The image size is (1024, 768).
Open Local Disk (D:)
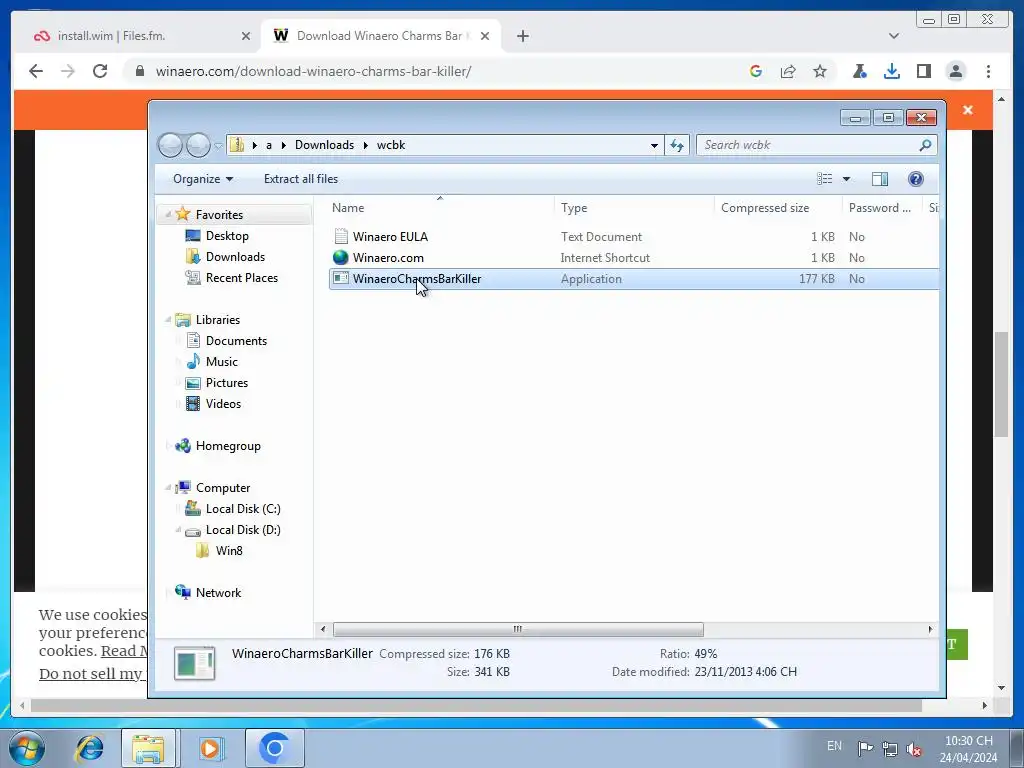click(x=243, y=530)
